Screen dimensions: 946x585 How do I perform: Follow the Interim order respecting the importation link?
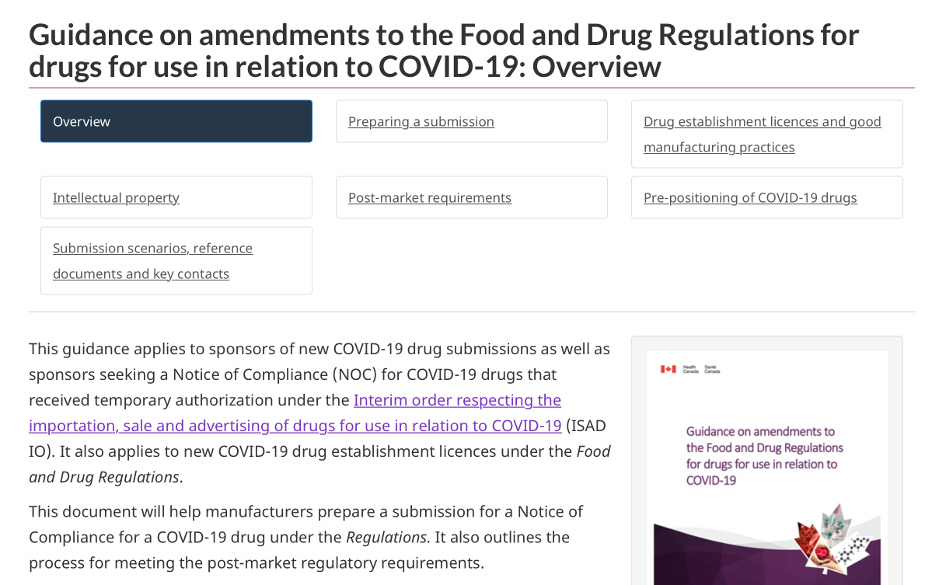coord(457,400)
